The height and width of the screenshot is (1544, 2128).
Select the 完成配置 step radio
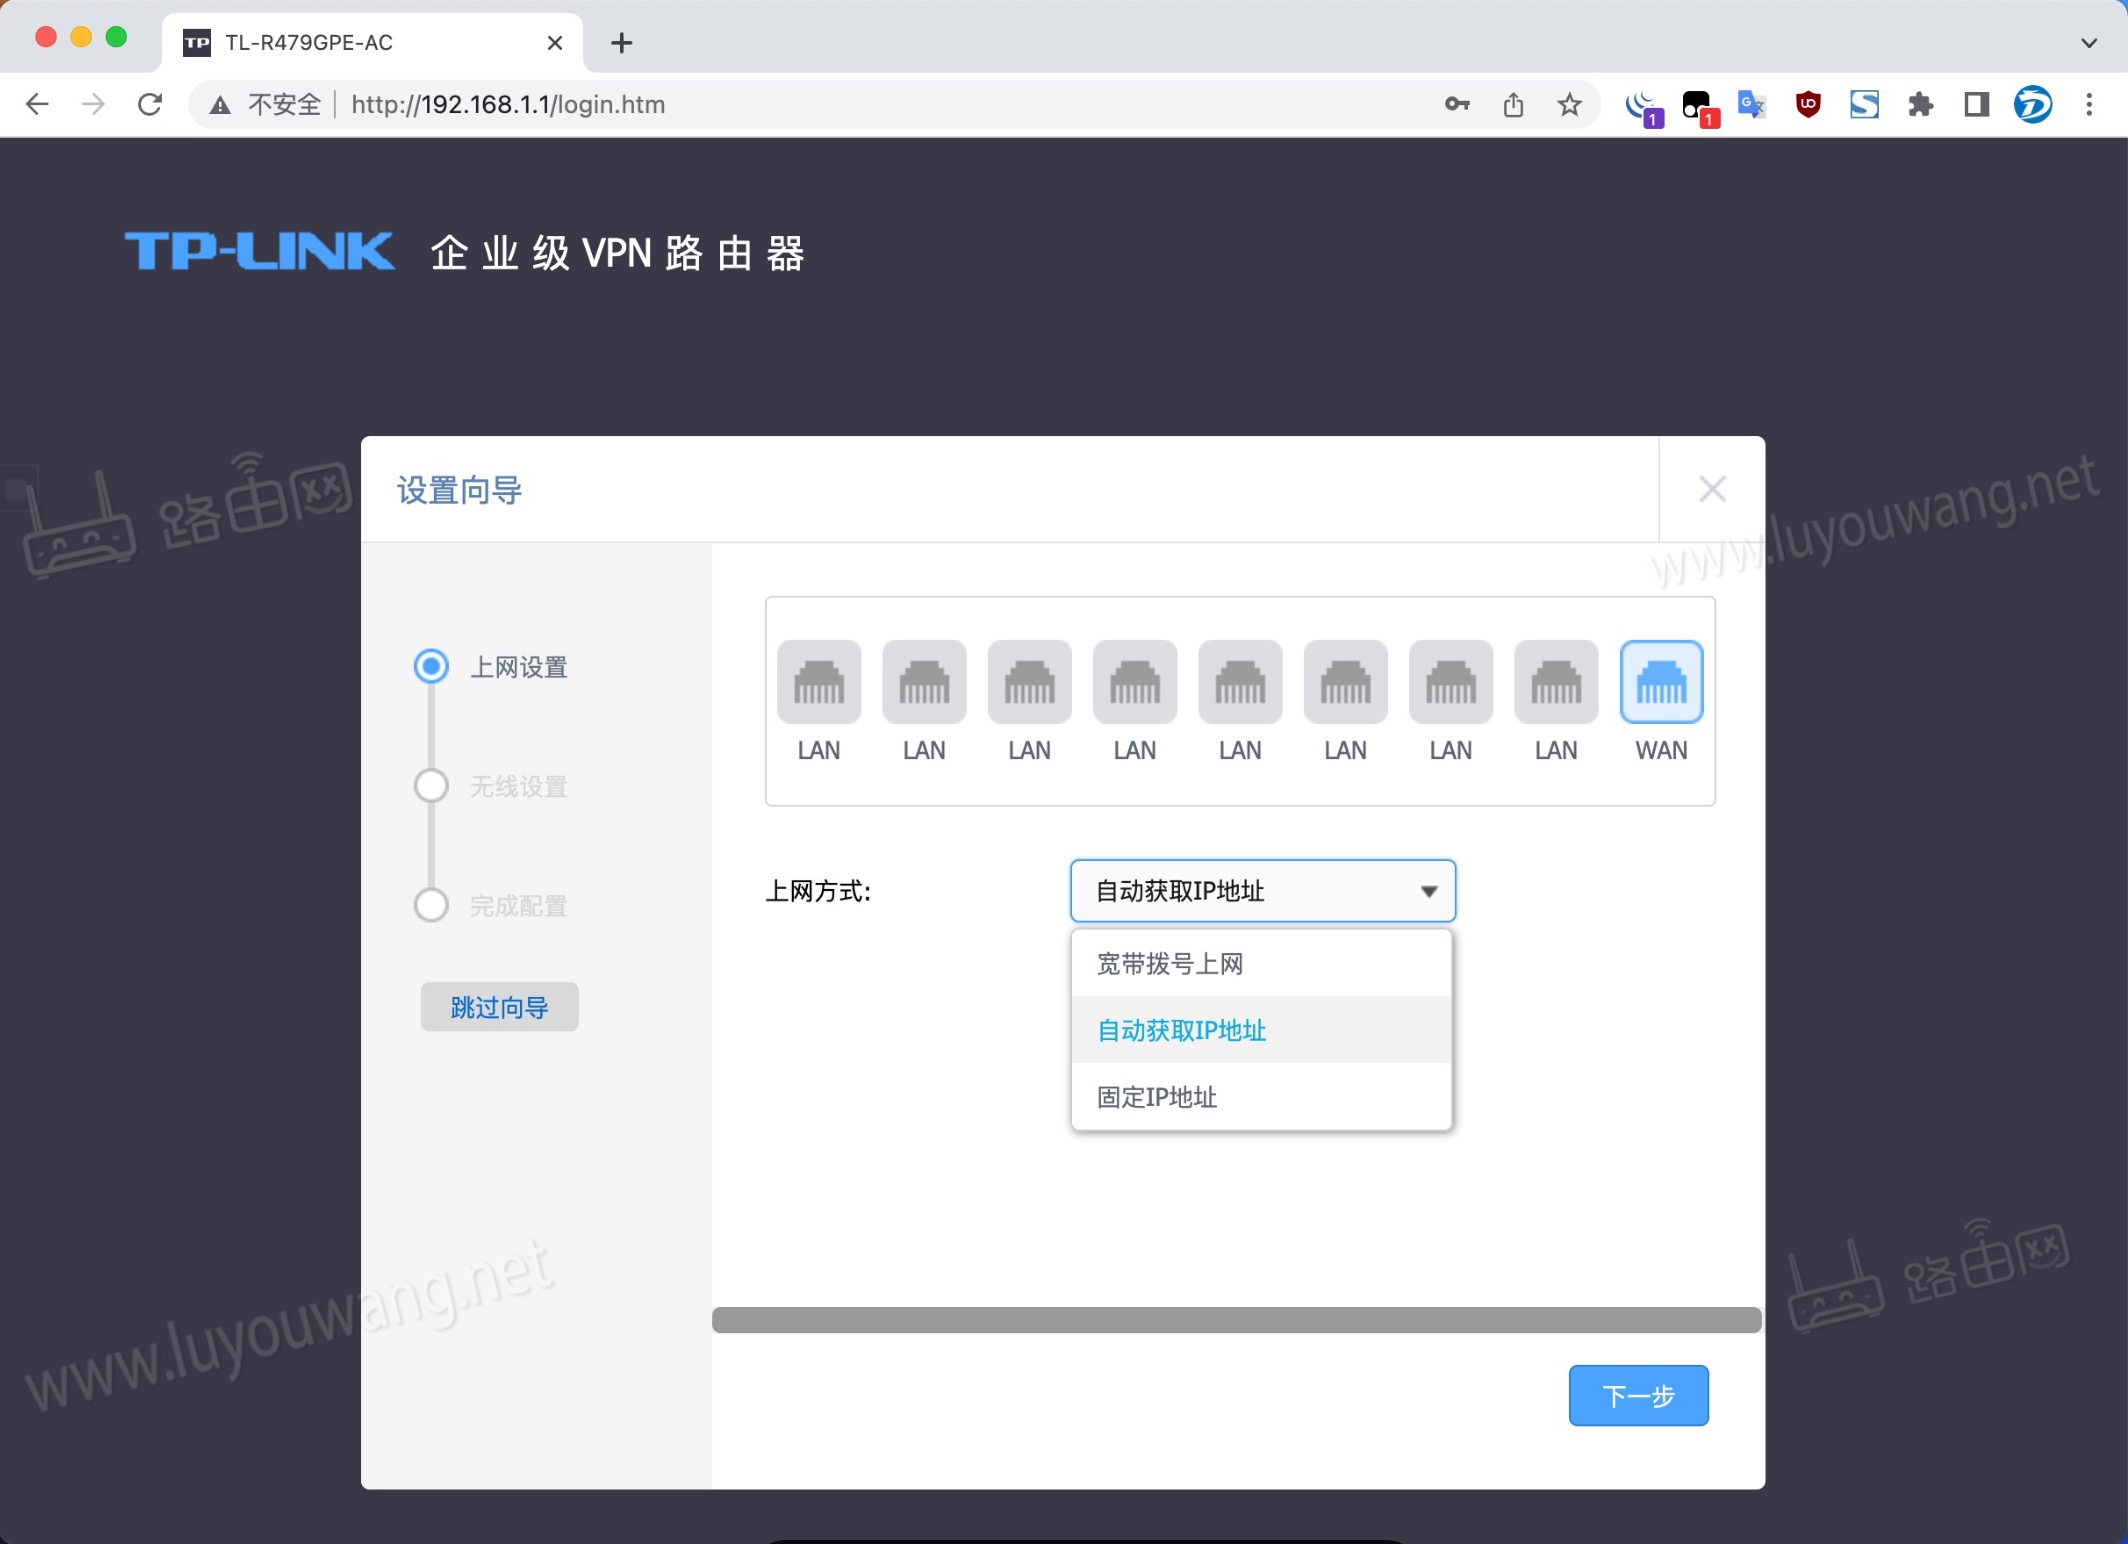pos(431,905)
